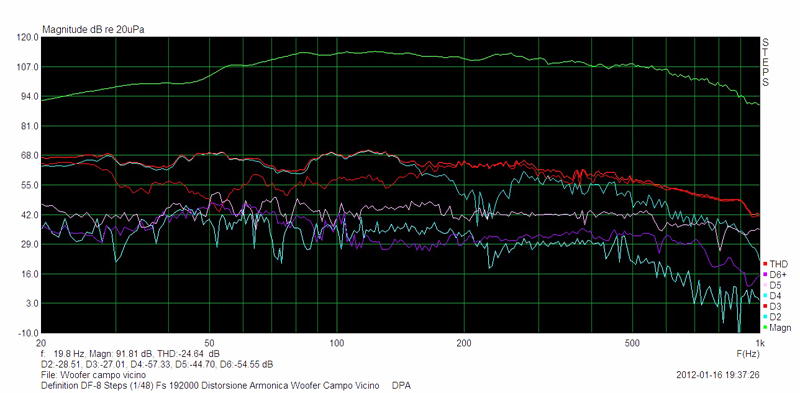Screen dimensions: 800x393
Task: Click the 2012-01-16 timestamp text
Action: (x=718, y=375)
